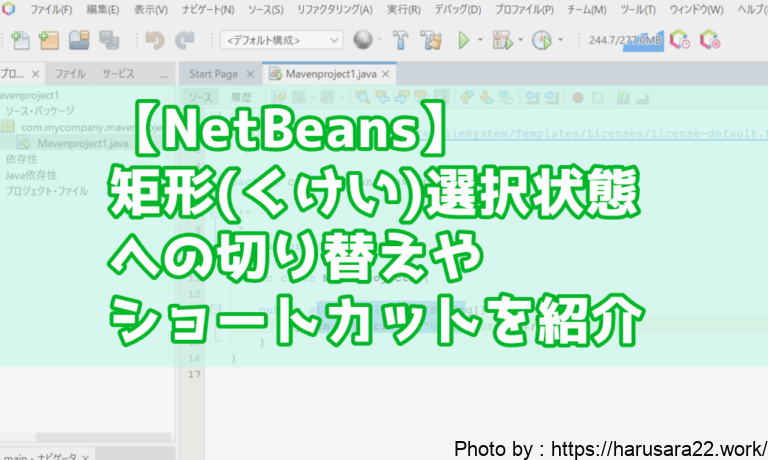Screen dimensions: 768x460
Task: Open dropdown arrow next to Run
Action: coord(480,40)
